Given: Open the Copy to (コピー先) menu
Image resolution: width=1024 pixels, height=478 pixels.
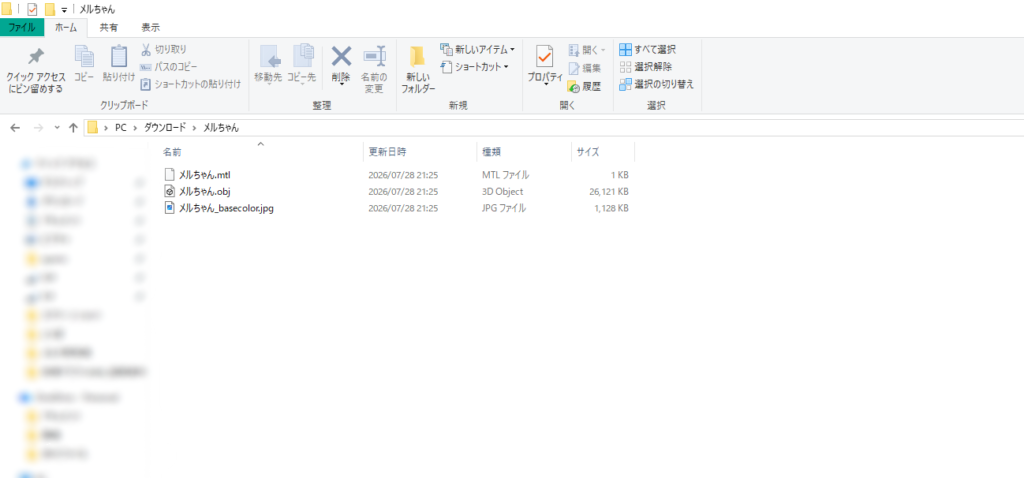Looking at the screenshot, I should [302, 65].
